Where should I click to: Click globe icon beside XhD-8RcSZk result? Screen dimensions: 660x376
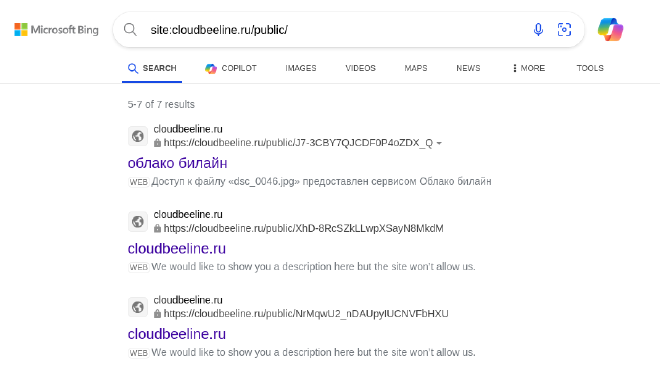pos(138,221)
